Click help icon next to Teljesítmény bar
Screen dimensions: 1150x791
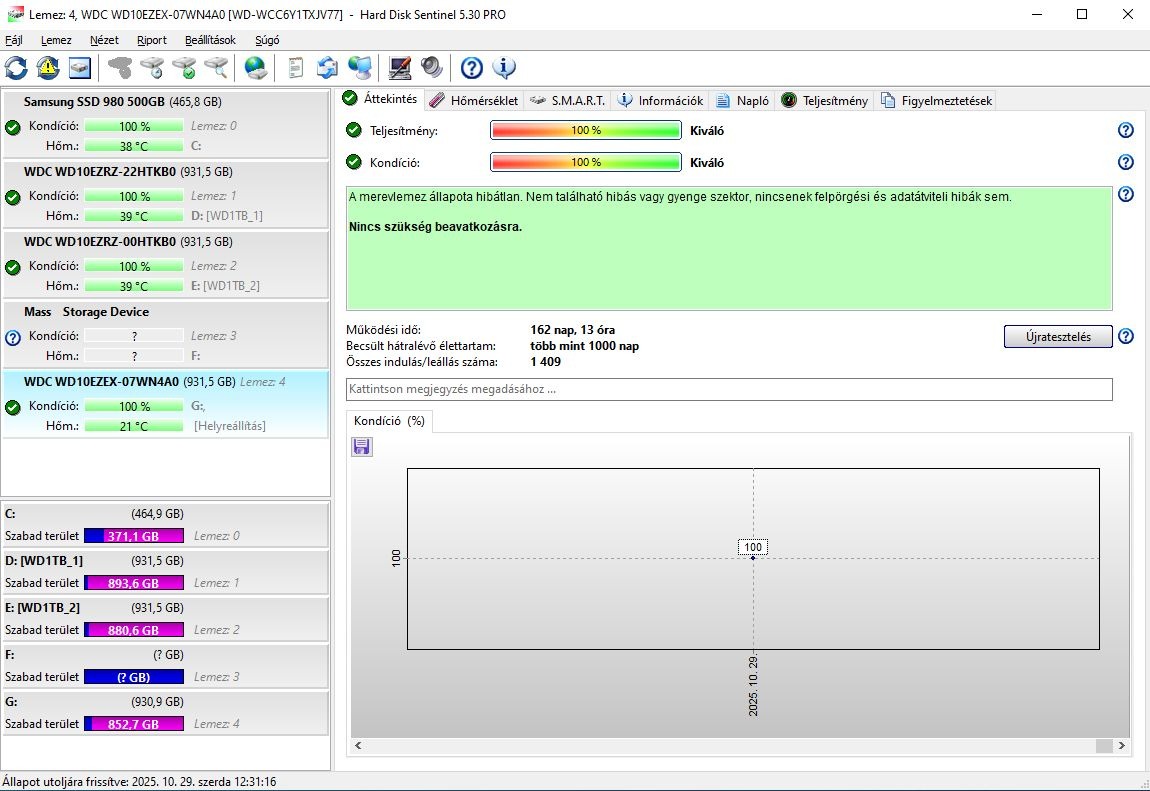[1126, 130]
